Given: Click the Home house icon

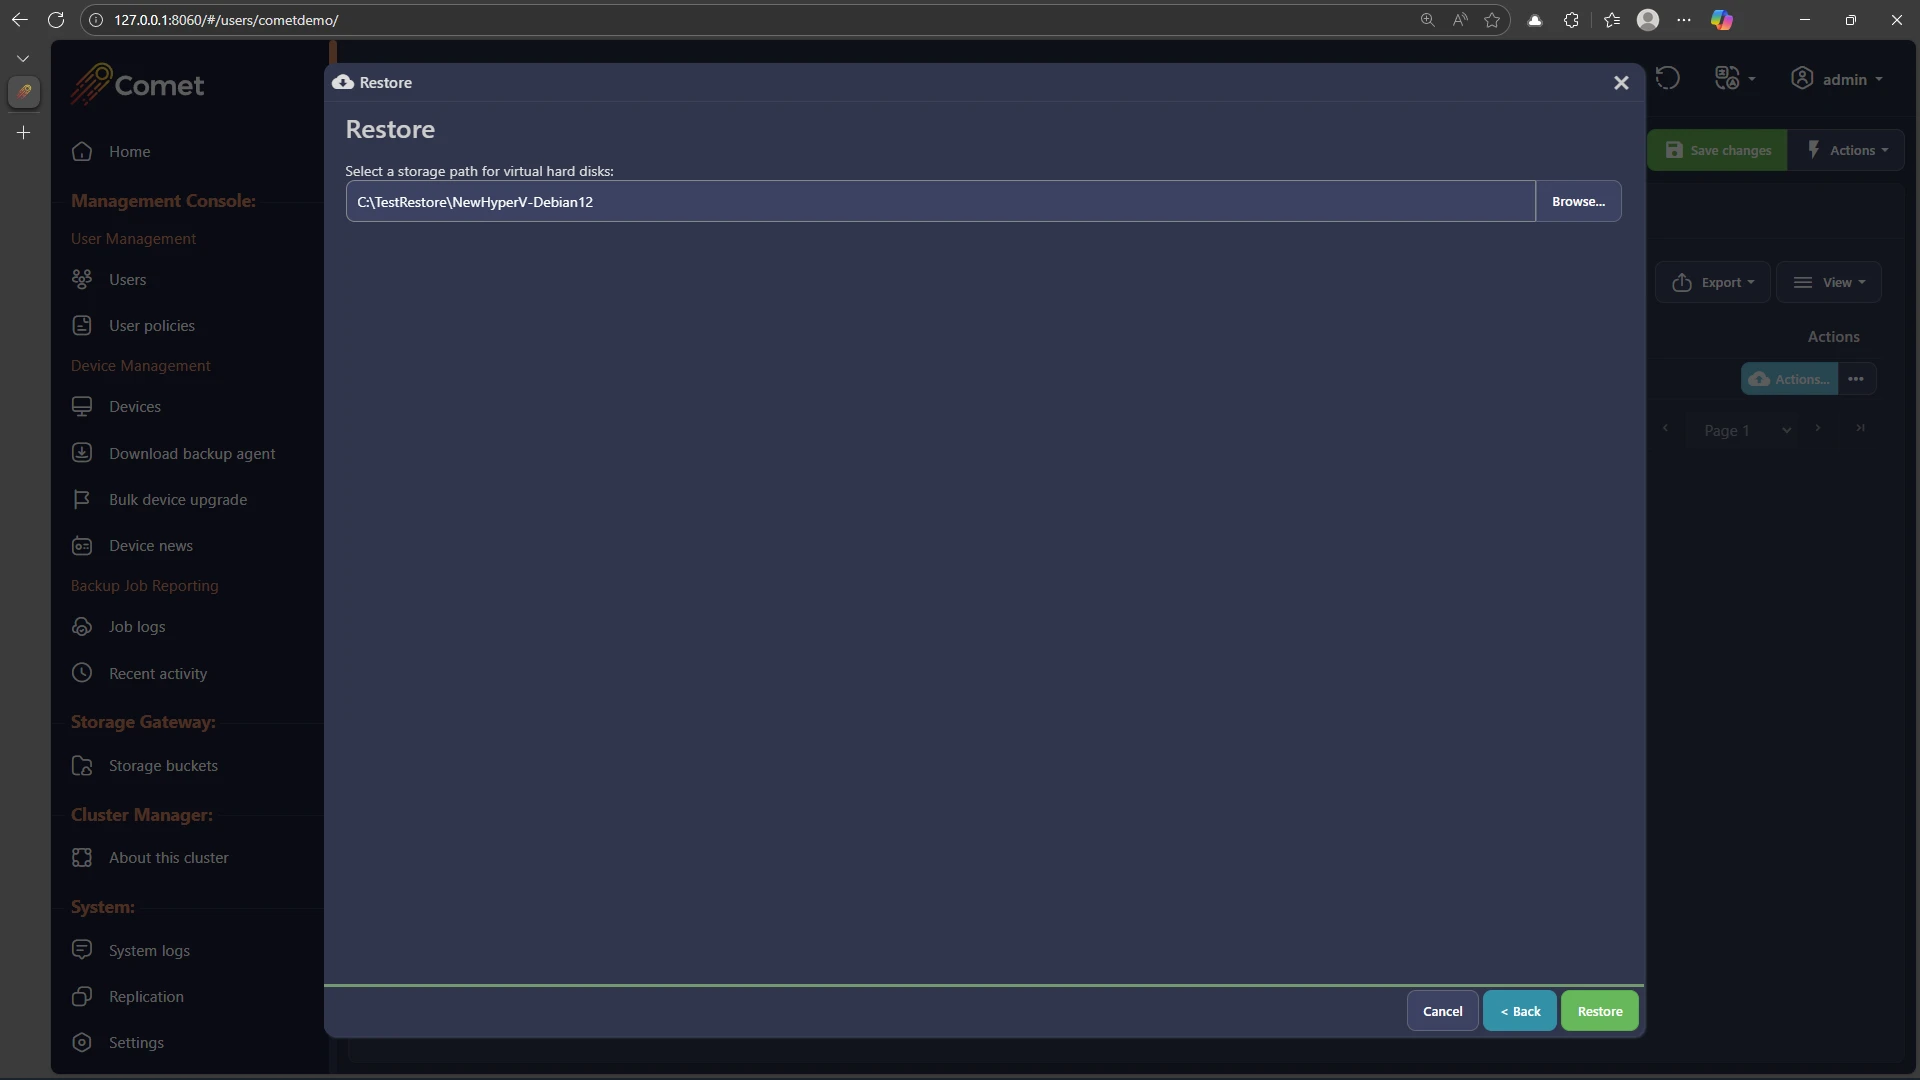Looking at the screenshot, I should [82, 151].
